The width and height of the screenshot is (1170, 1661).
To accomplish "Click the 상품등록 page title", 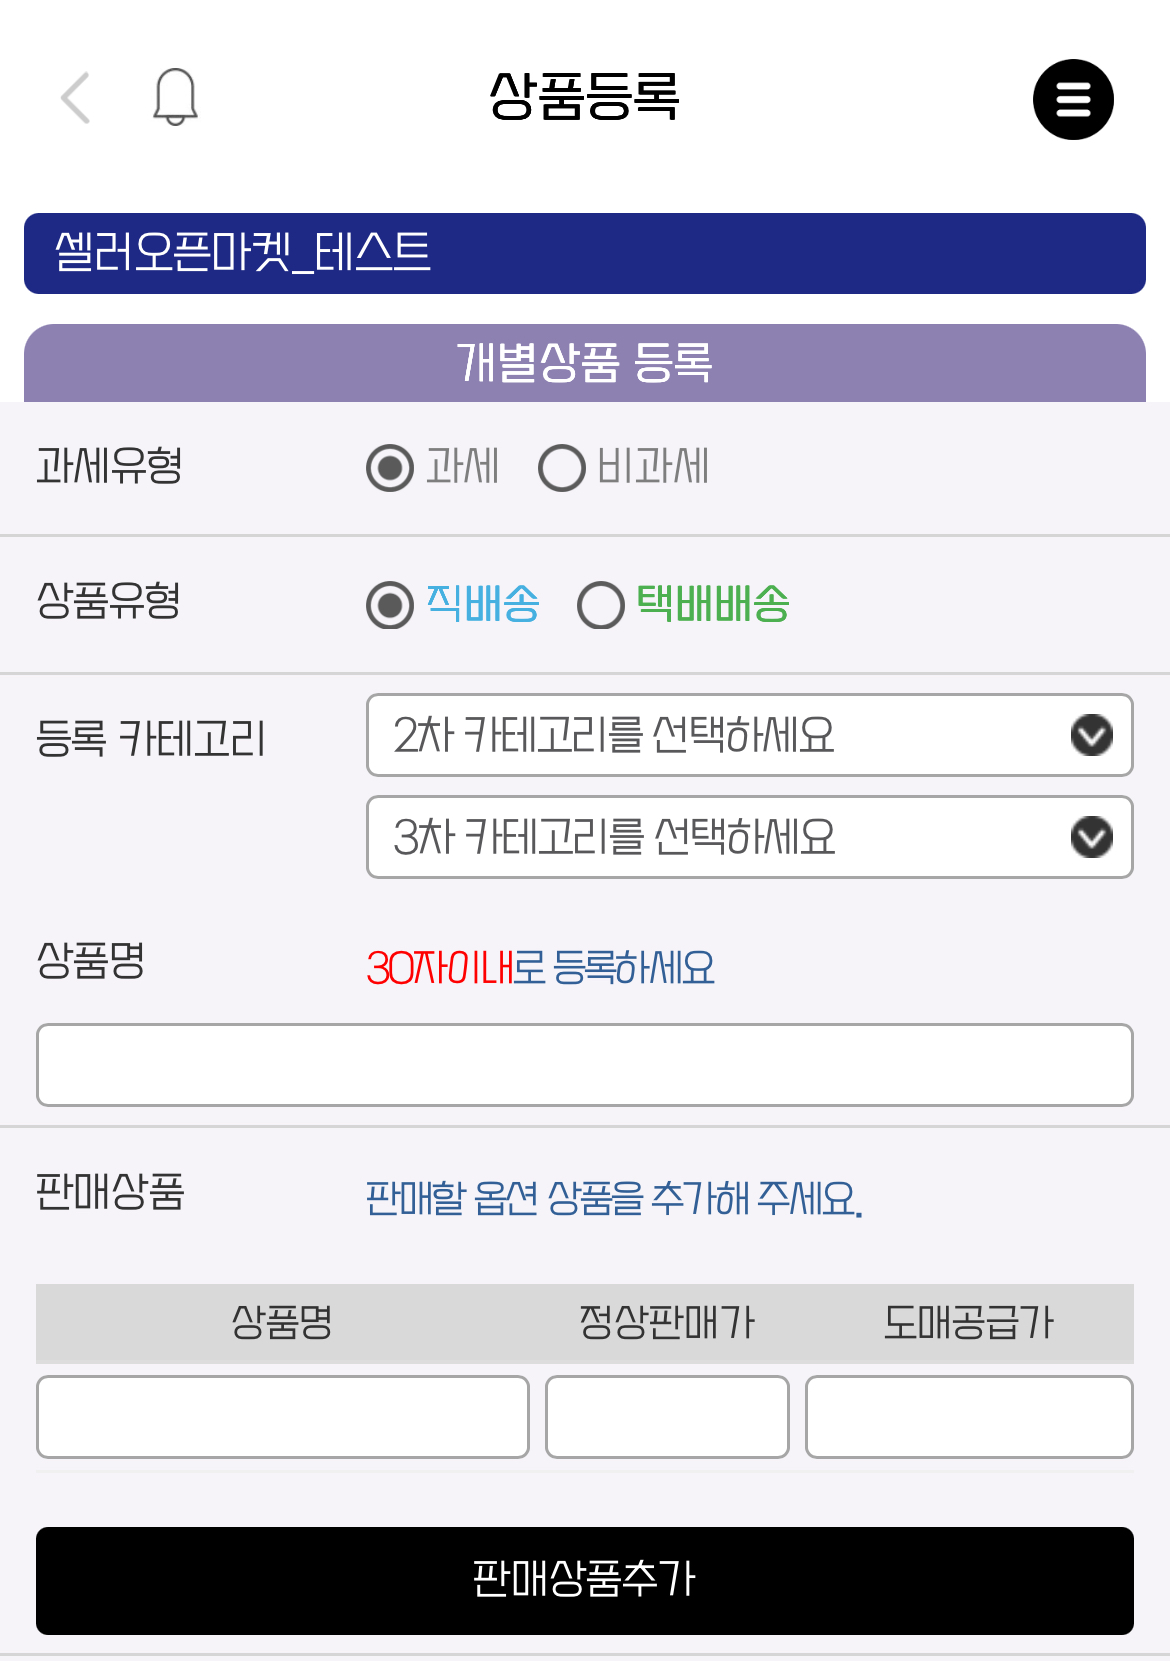I will (x=585, y=97).
